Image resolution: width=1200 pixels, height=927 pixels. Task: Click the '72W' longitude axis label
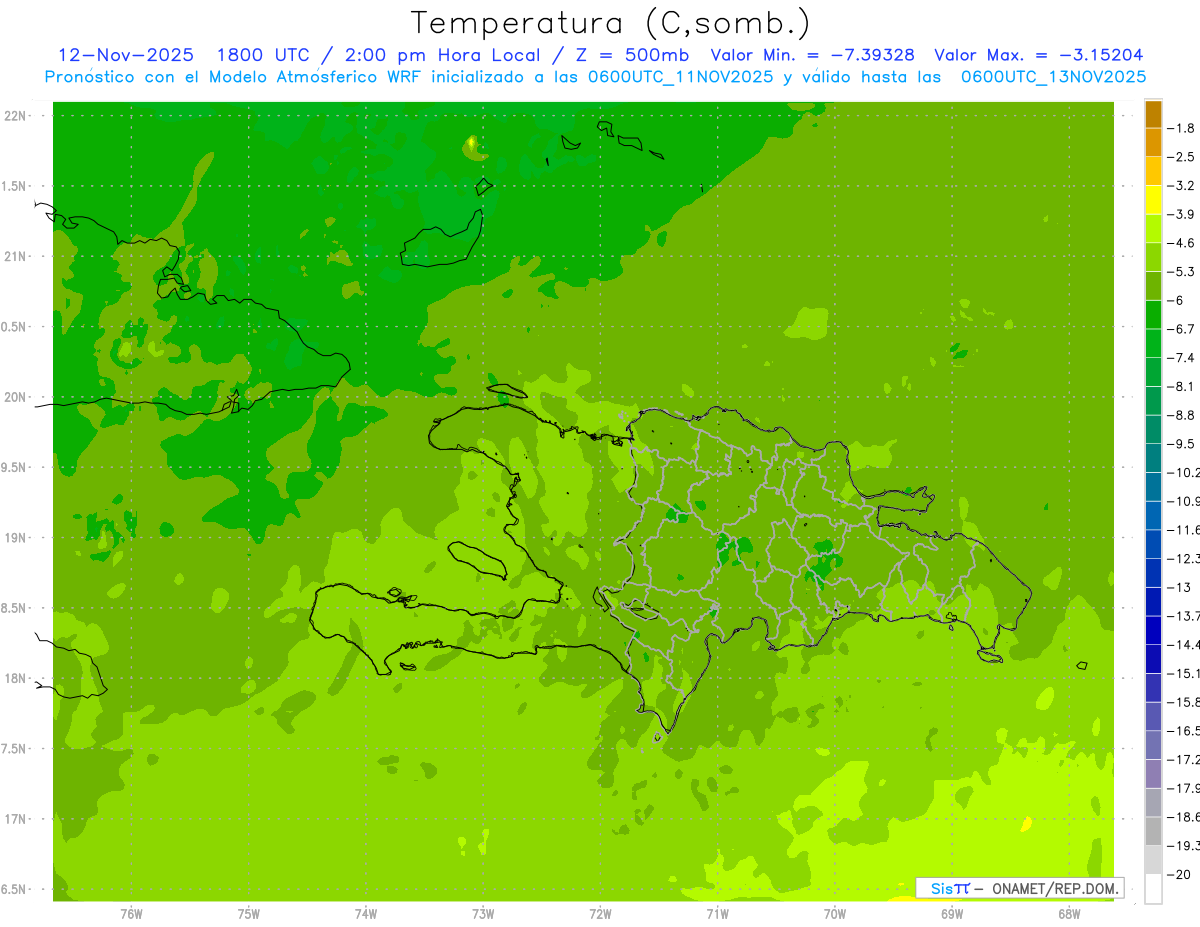pyautogui.click(x=600, y=914)
